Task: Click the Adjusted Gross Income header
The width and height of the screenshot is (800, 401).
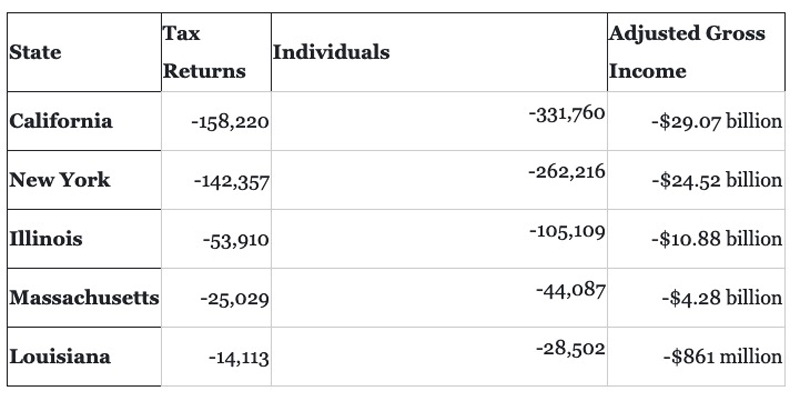Action: click(687, 52)
